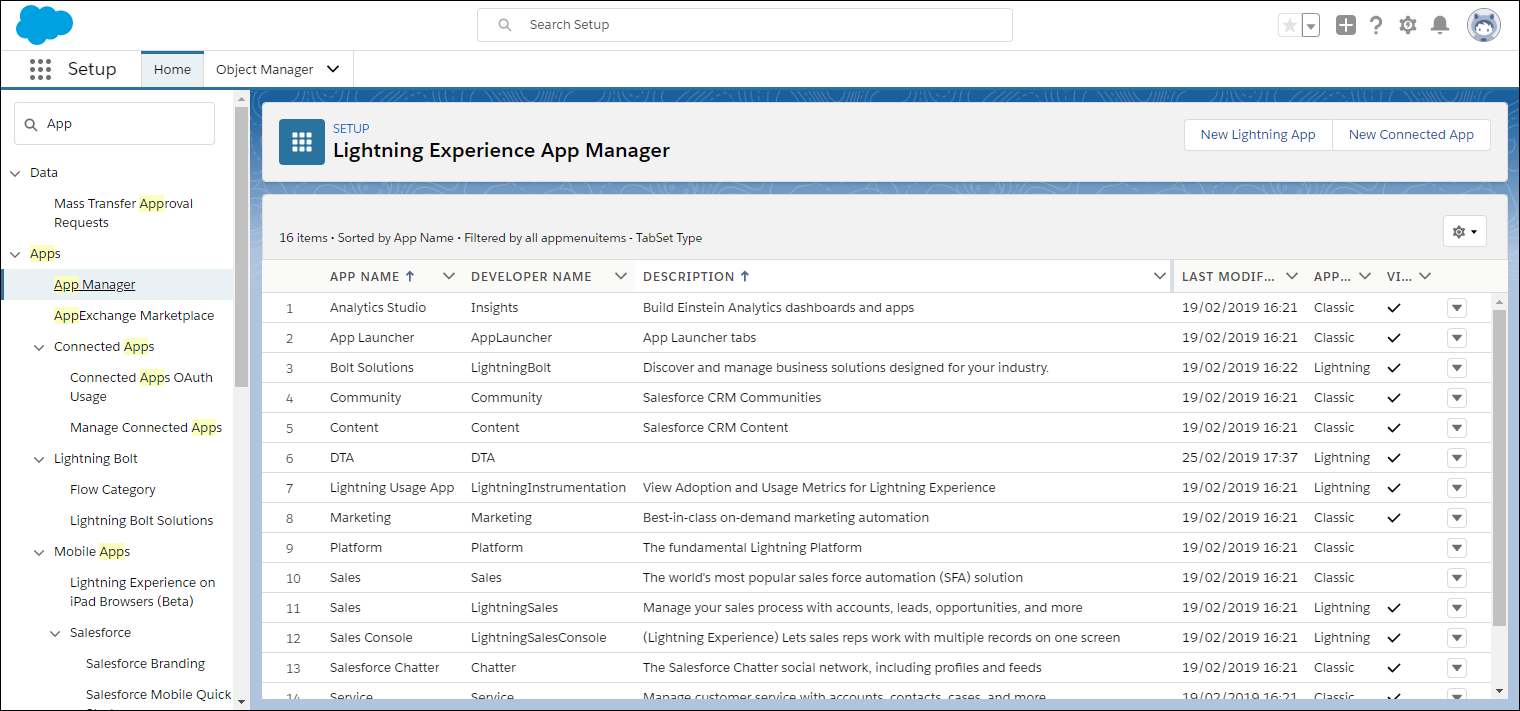Screen dimensions: 1520x711
Task: Open row actions for DTA app
Action: pos(1457,458)
